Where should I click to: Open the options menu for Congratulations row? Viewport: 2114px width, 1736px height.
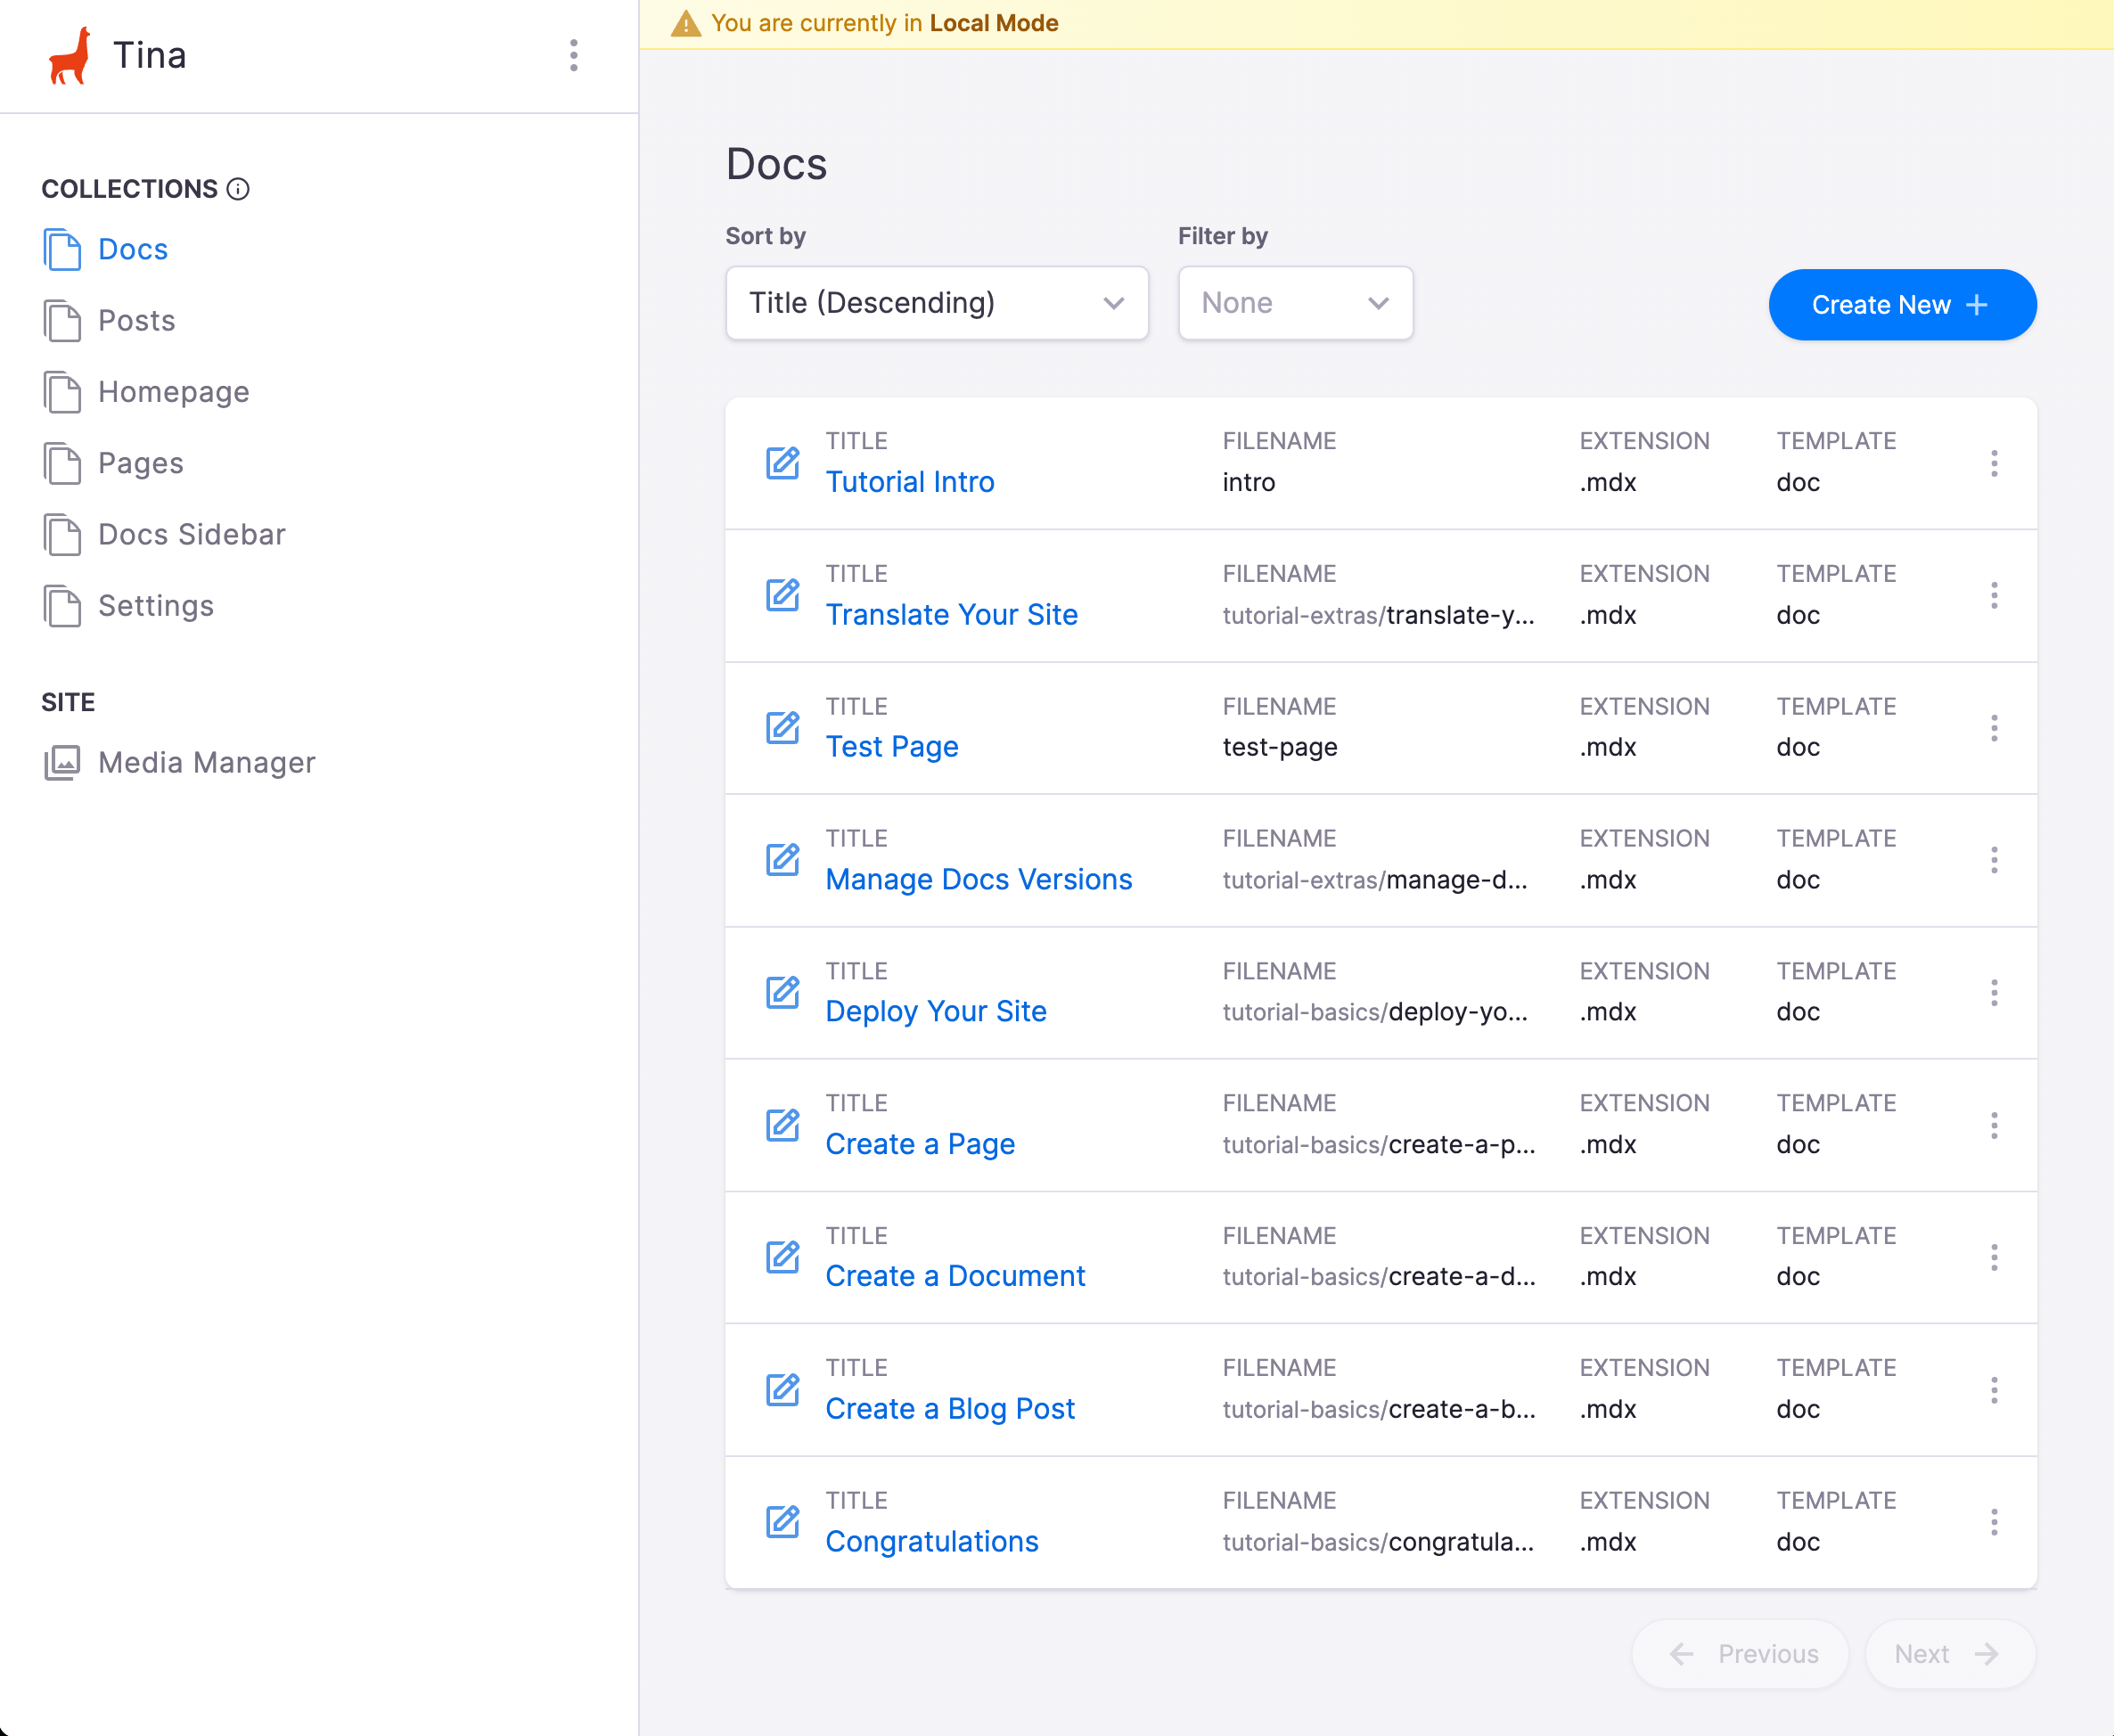(1993, 1522)
